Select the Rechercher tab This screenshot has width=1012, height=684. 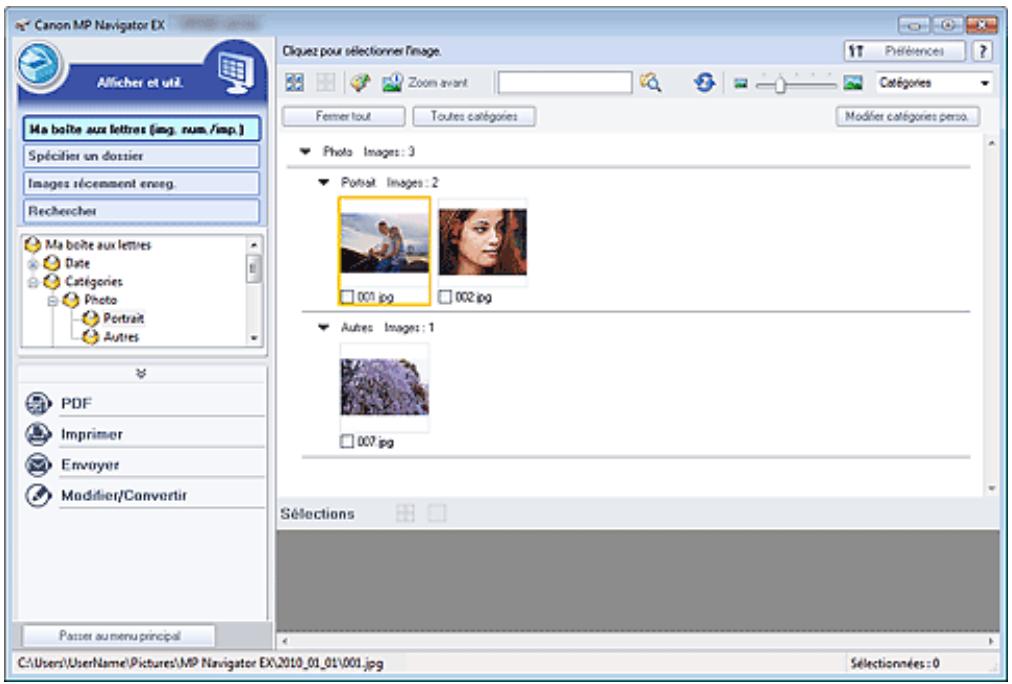[x=141, y=211]
